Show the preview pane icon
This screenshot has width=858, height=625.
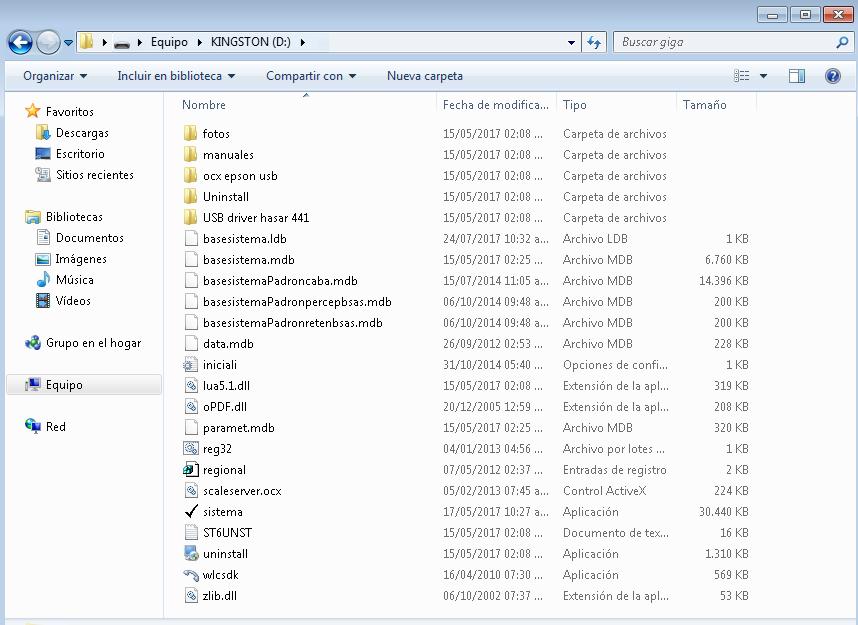[x=797, y=76]
